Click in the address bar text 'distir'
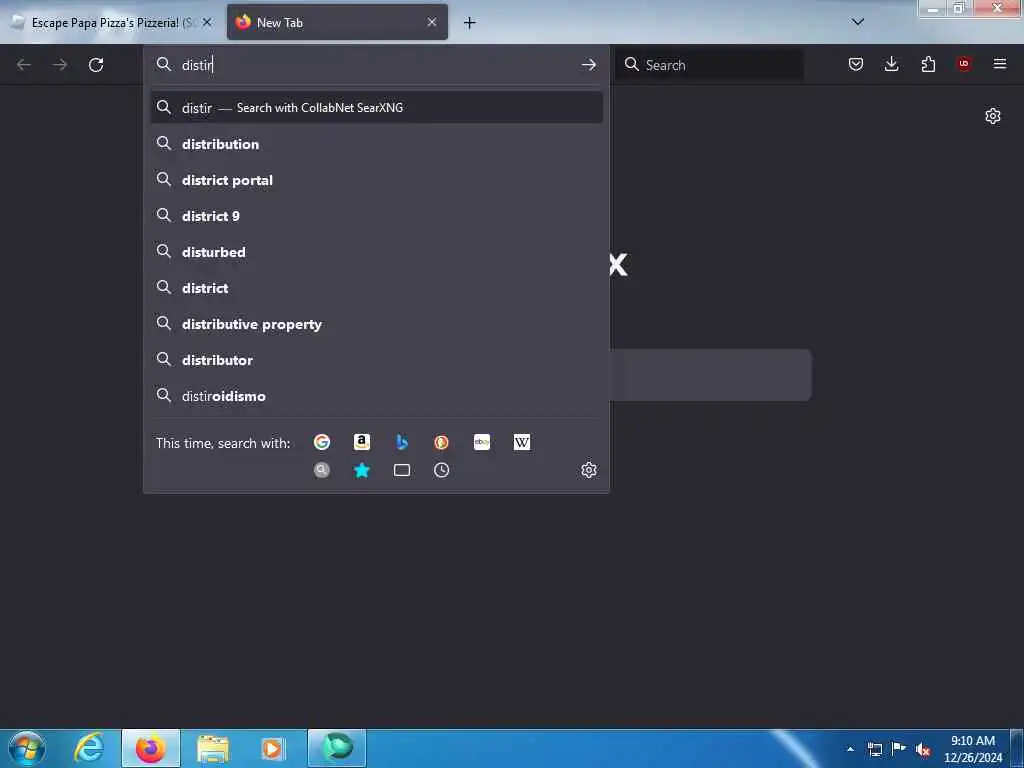1024x768 pixels. (x=197, y=65)
